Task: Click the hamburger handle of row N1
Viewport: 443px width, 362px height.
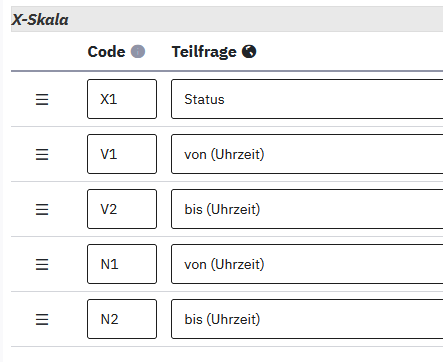Action: pos(42,264)
